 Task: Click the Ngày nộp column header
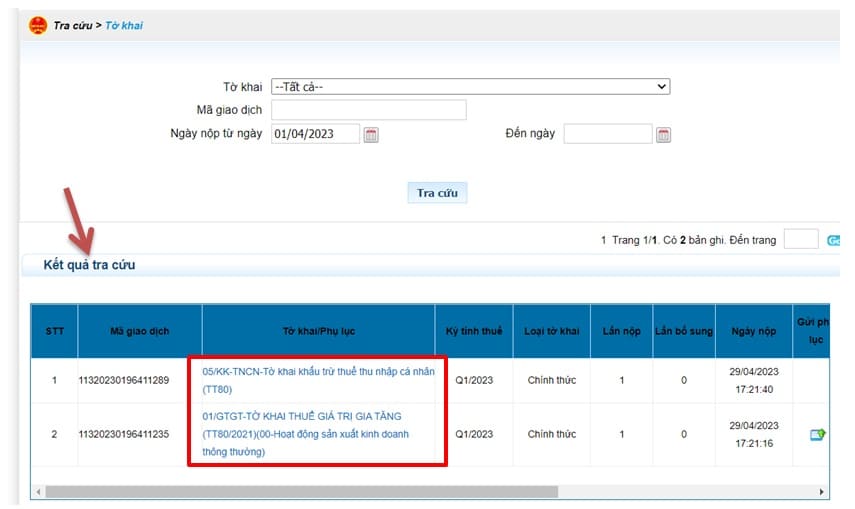coord(753,331)
